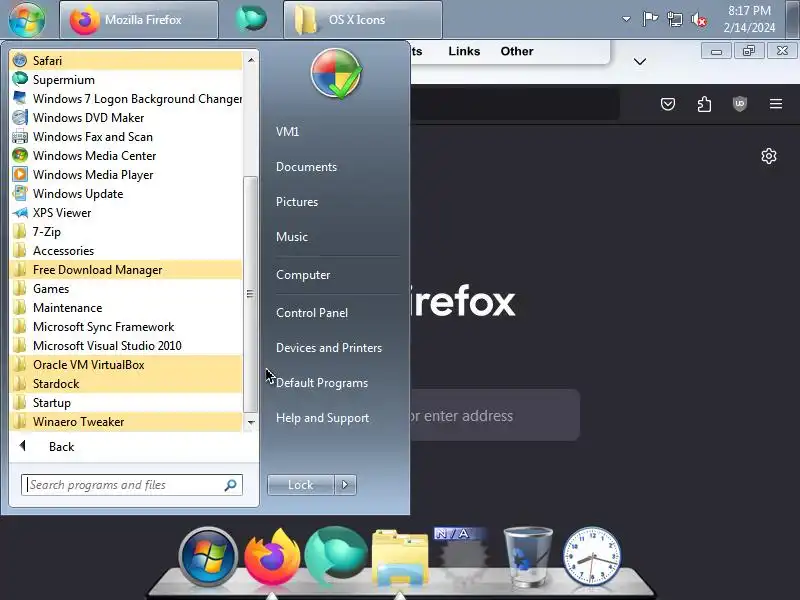The height and width of the screenshot is (600, 800).
Task: Open Documents from the Start menu
Action: [x=306, y=167]
